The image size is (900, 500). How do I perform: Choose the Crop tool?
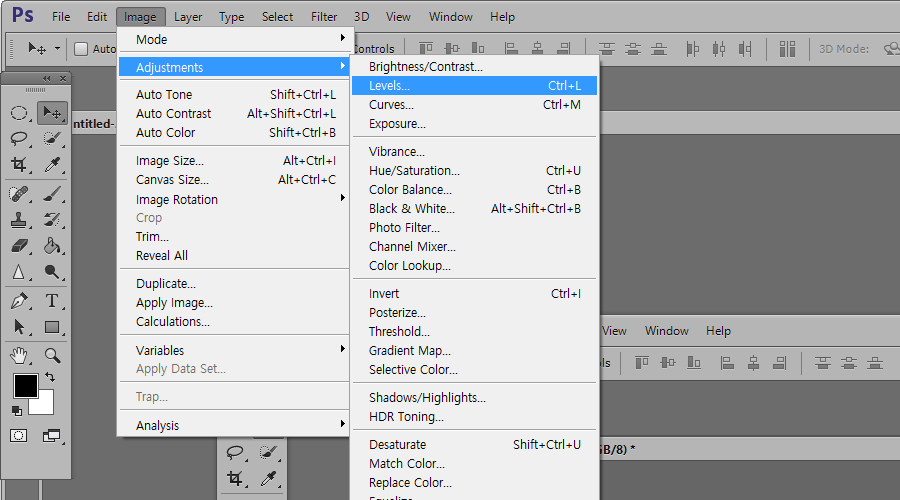coord(19,165)
